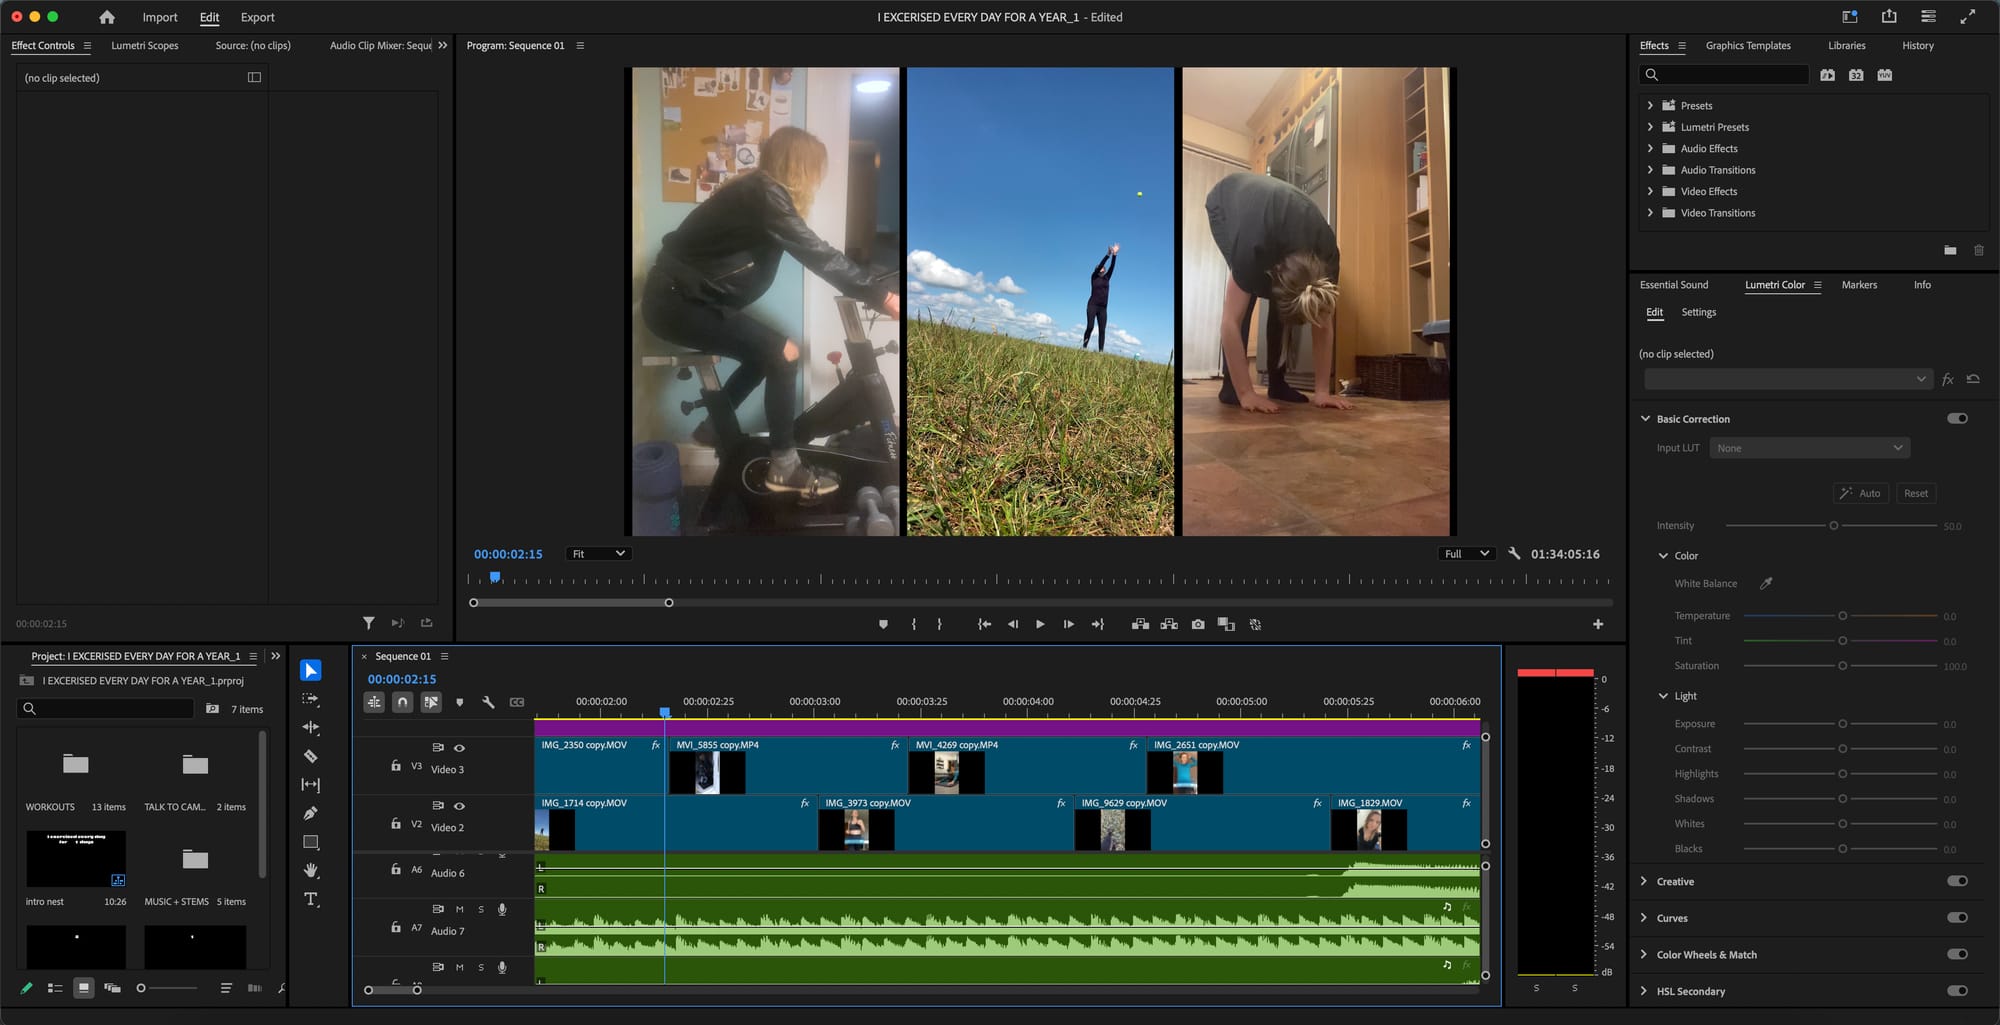
Task: Toggle the HSL Secondary section switch
Action: point(1957,991)
